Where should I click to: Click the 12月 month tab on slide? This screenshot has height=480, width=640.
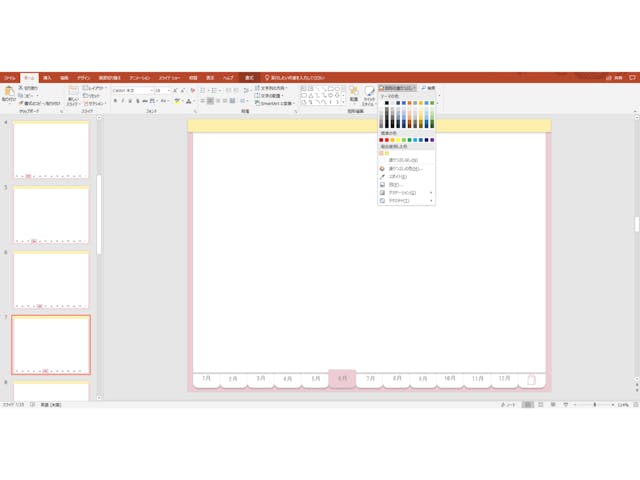504,379
